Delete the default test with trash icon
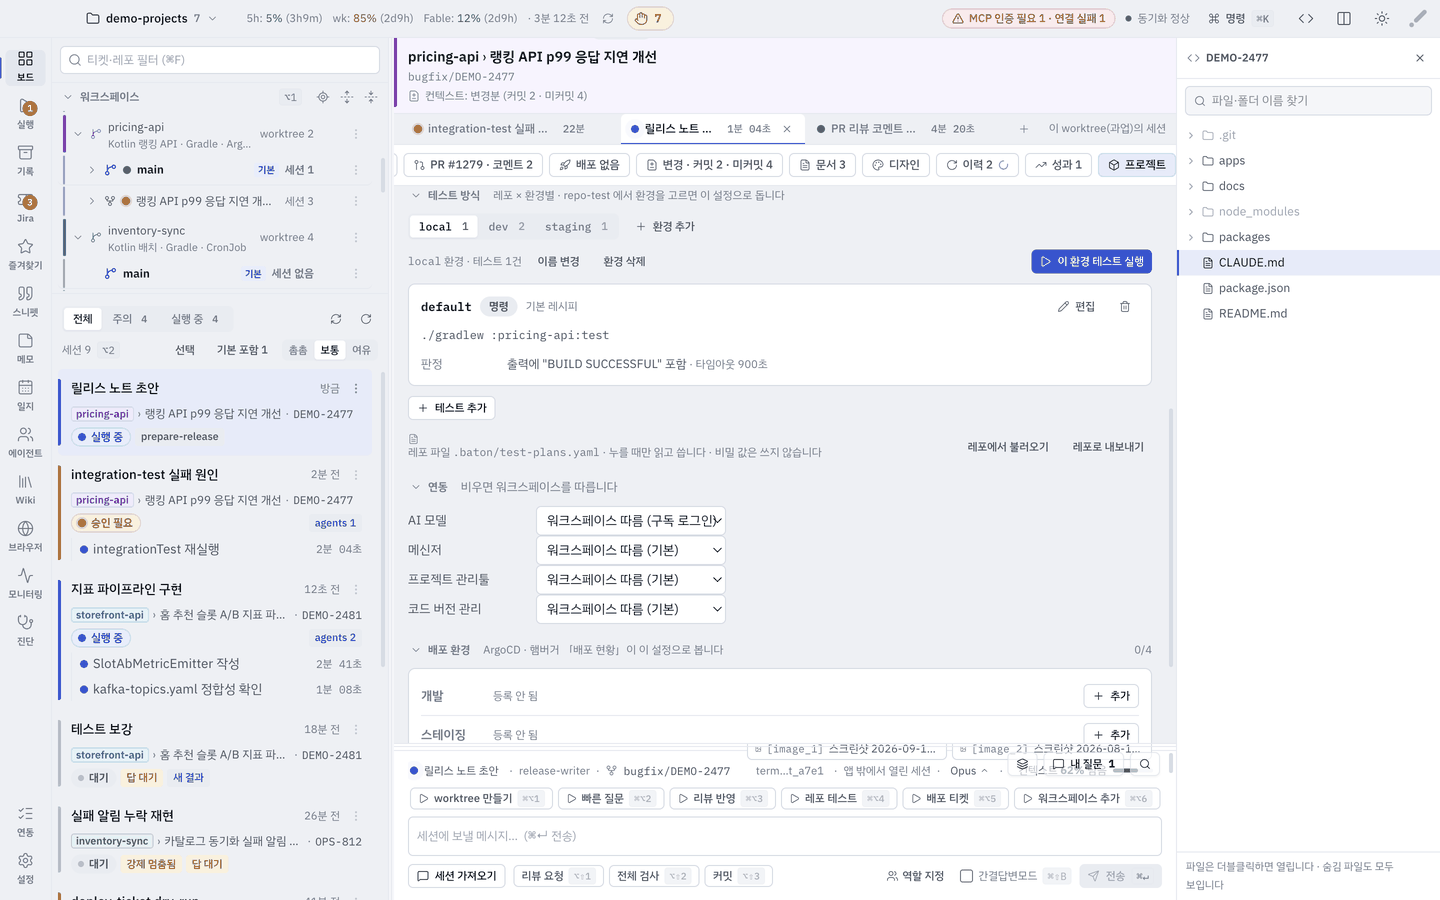The height and width of the screenshot is (900, 1440). pos(1125,306)
